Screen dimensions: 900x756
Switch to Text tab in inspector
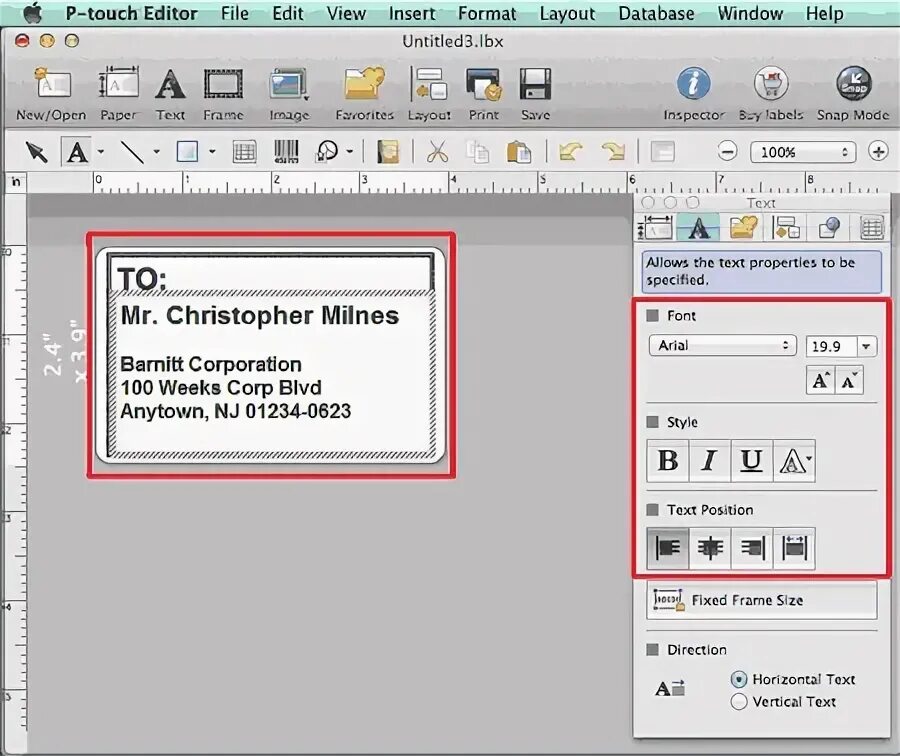[698, 227]
